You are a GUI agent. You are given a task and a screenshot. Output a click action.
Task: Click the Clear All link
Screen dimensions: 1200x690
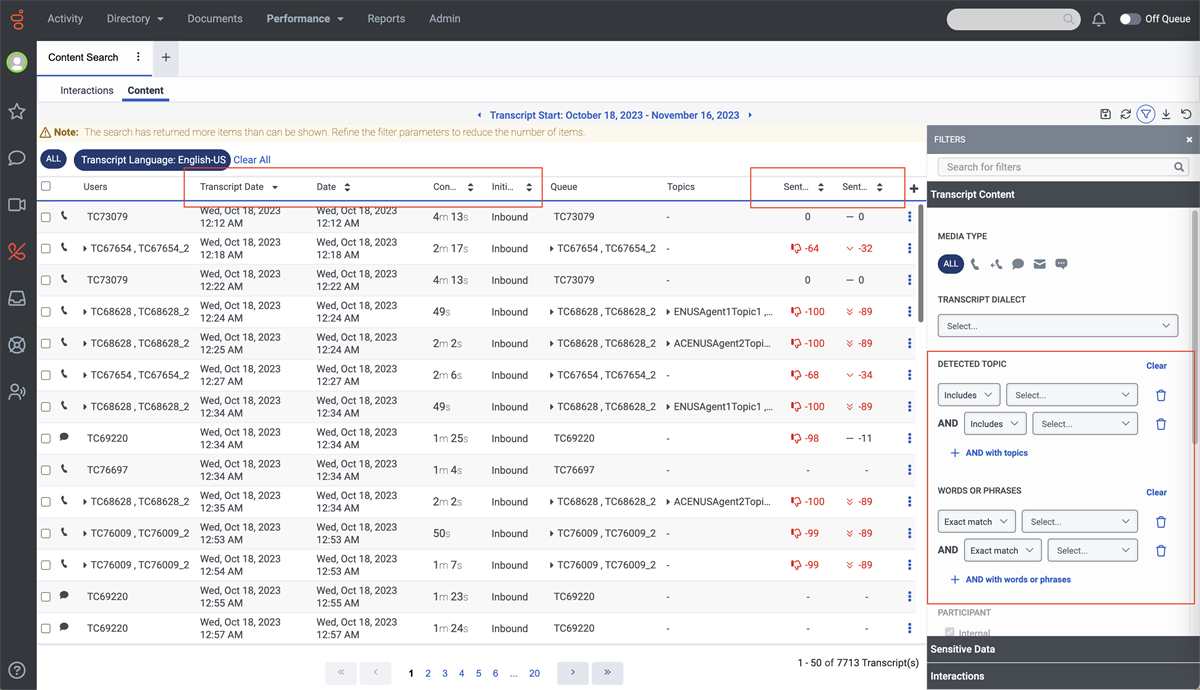tap(252, 160)
